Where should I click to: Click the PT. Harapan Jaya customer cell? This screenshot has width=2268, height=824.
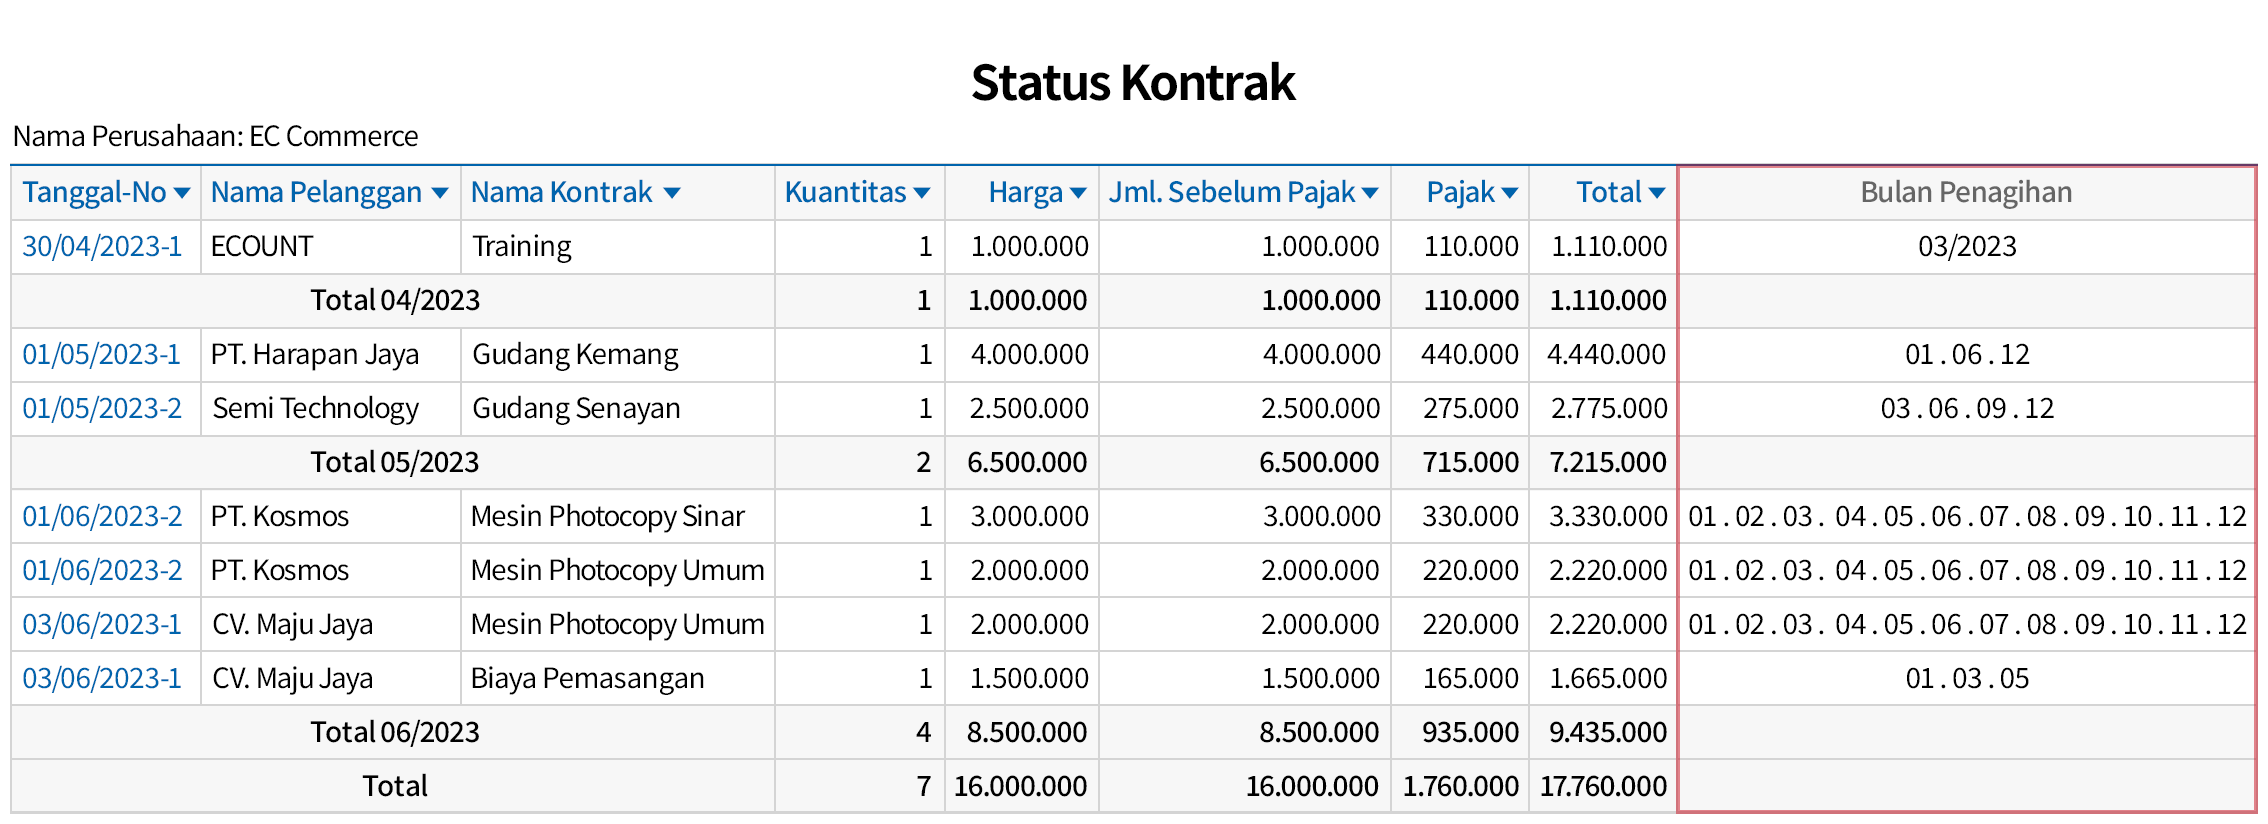[315, 355]
